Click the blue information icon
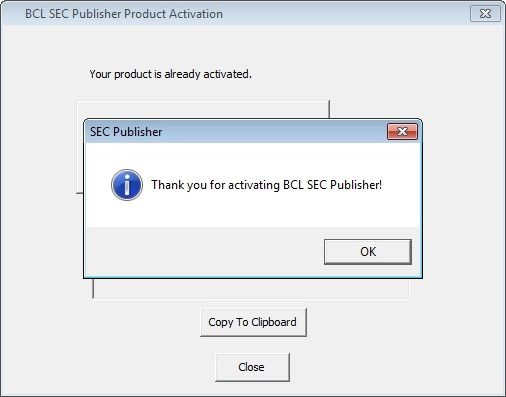 tap(127, 185)
